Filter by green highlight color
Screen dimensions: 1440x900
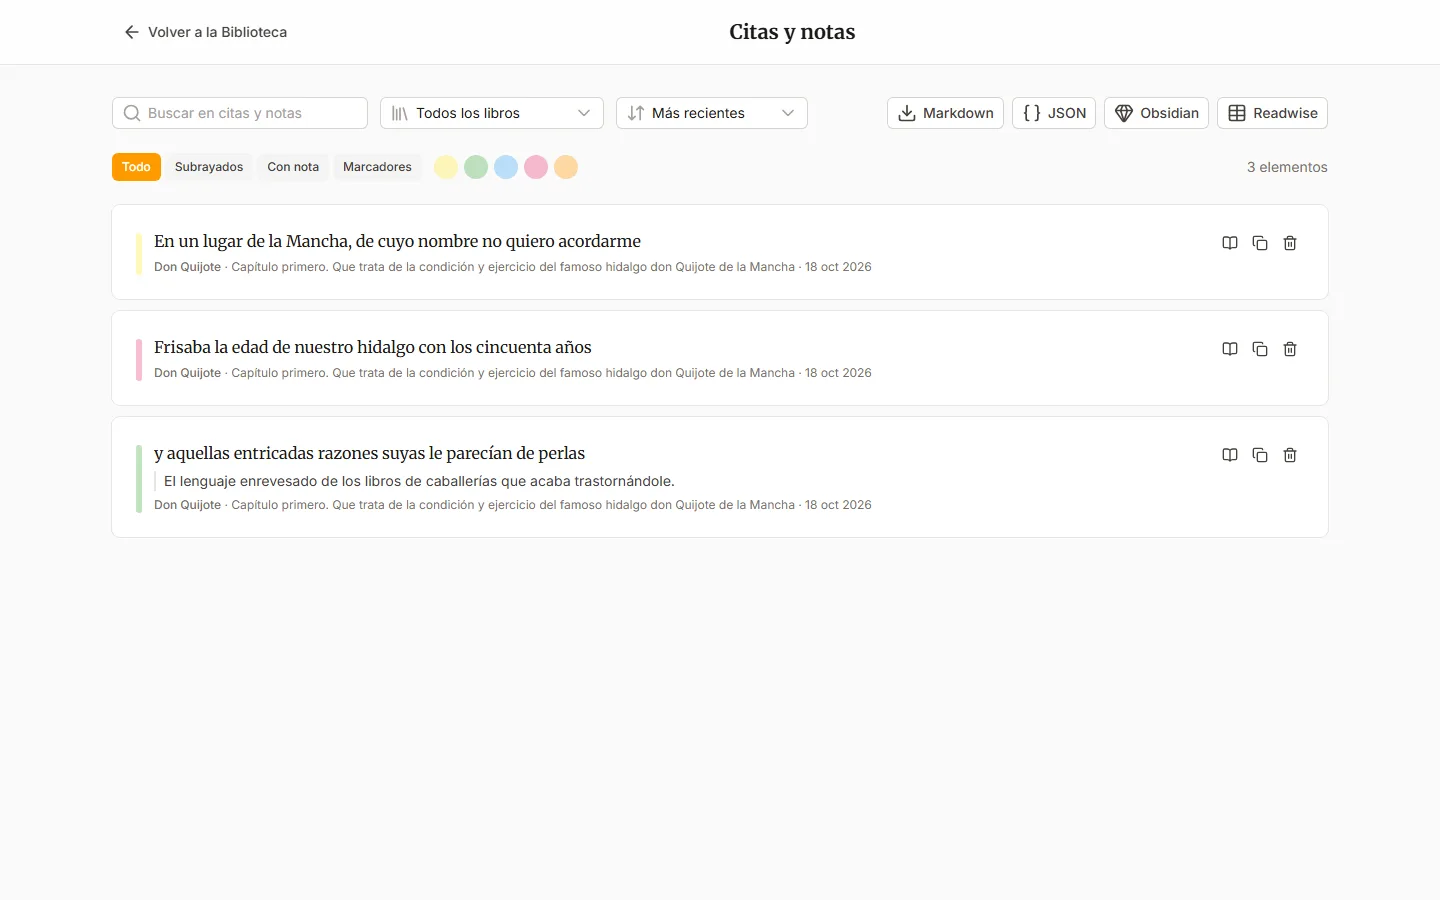pyautogui.click(x=476, y=167)
